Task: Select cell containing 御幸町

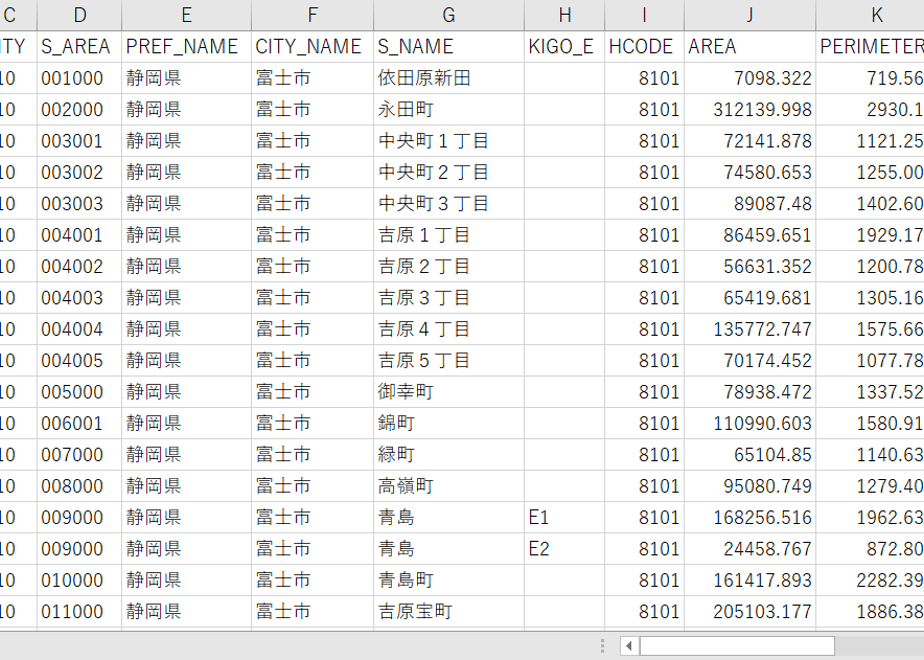Action: click(x=448, y=392)
